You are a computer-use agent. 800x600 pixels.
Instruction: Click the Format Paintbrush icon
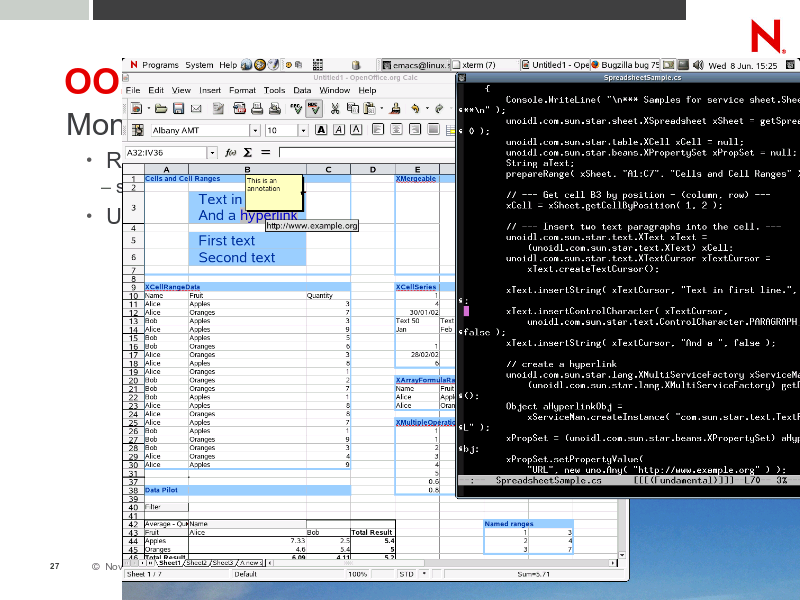pos(395,108)
